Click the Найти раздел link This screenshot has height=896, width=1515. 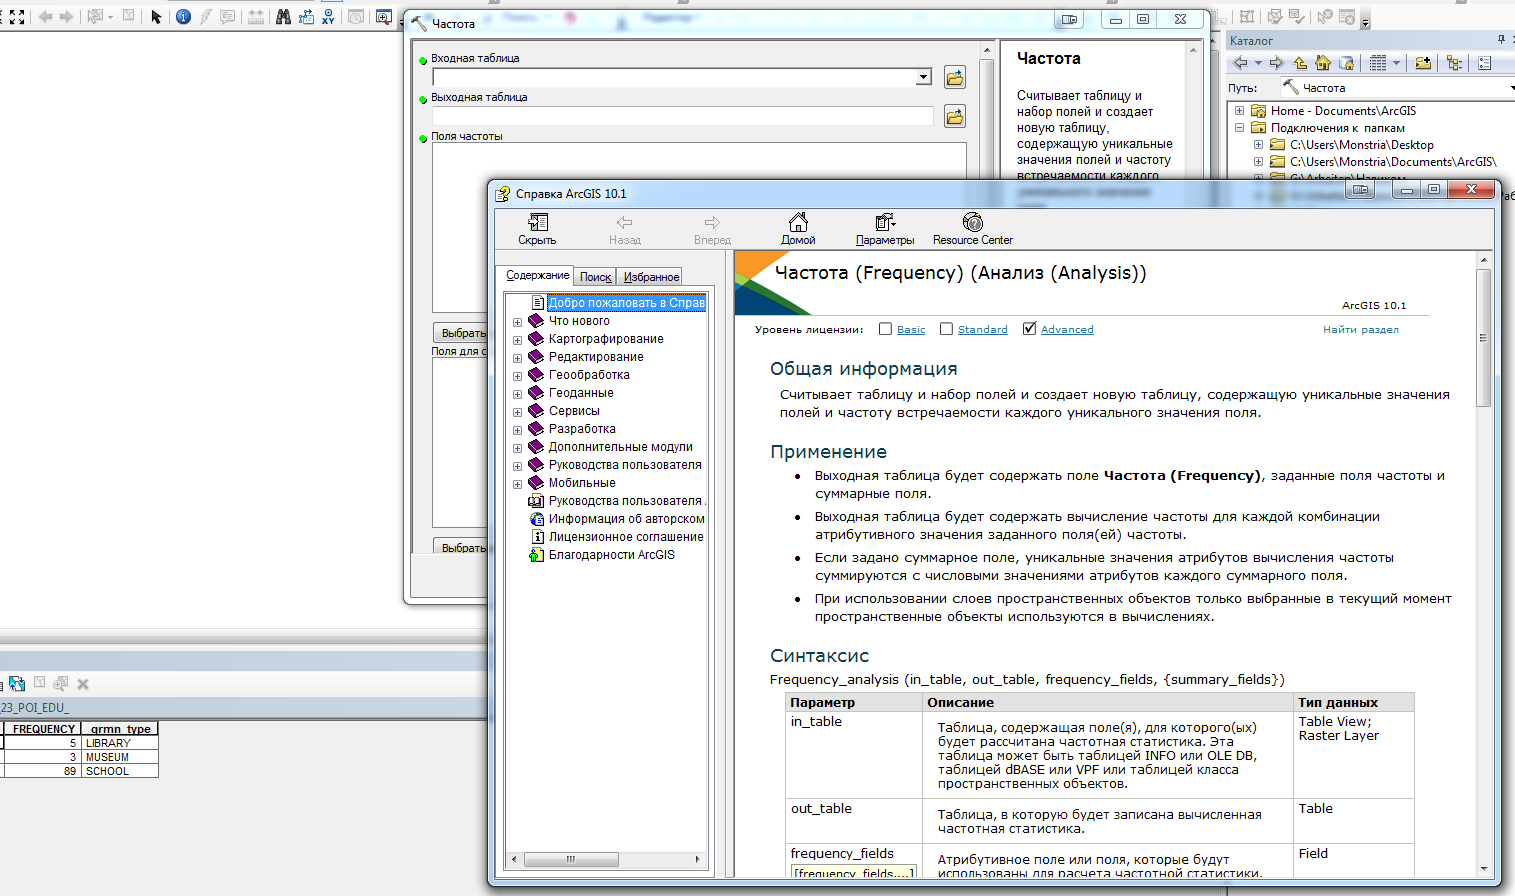coord(1360,330)
